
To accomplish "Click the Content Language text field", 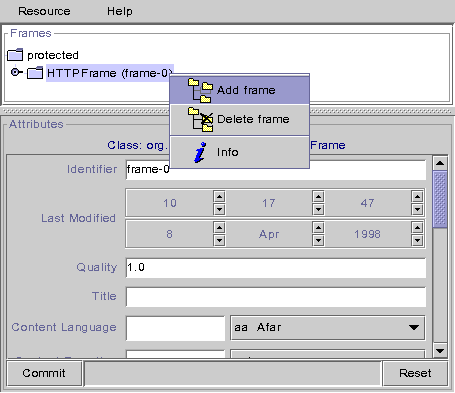I will pyautogui.click(x=175, y=328).
